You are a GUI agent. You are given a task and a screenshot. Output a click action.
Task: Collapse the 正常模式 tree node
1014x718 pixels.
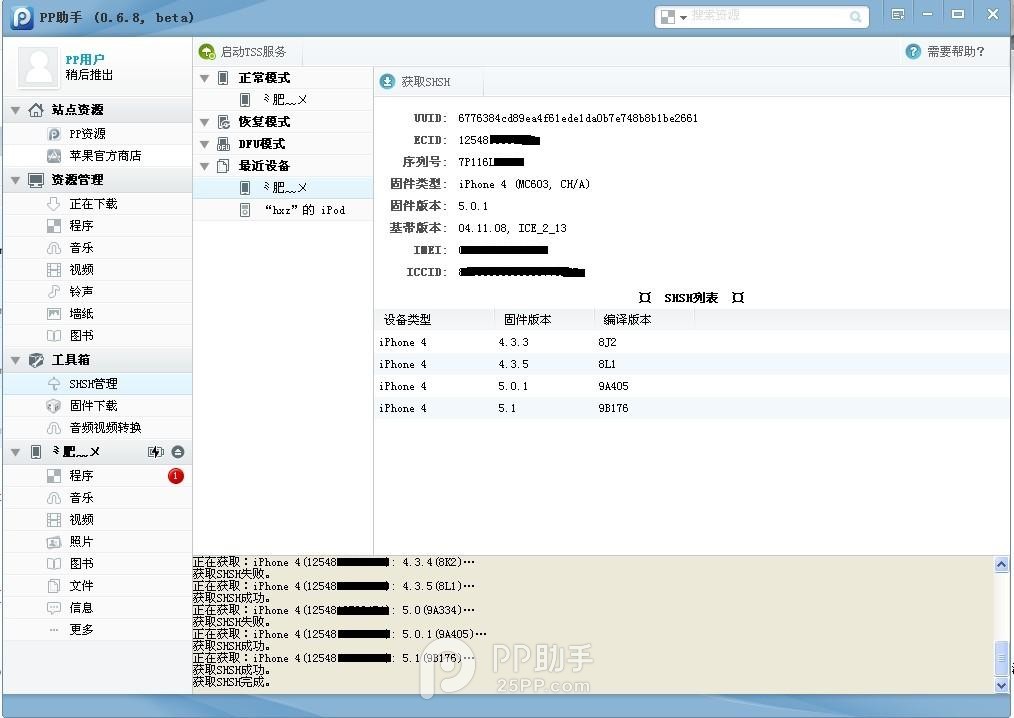[x=203, y=77]
